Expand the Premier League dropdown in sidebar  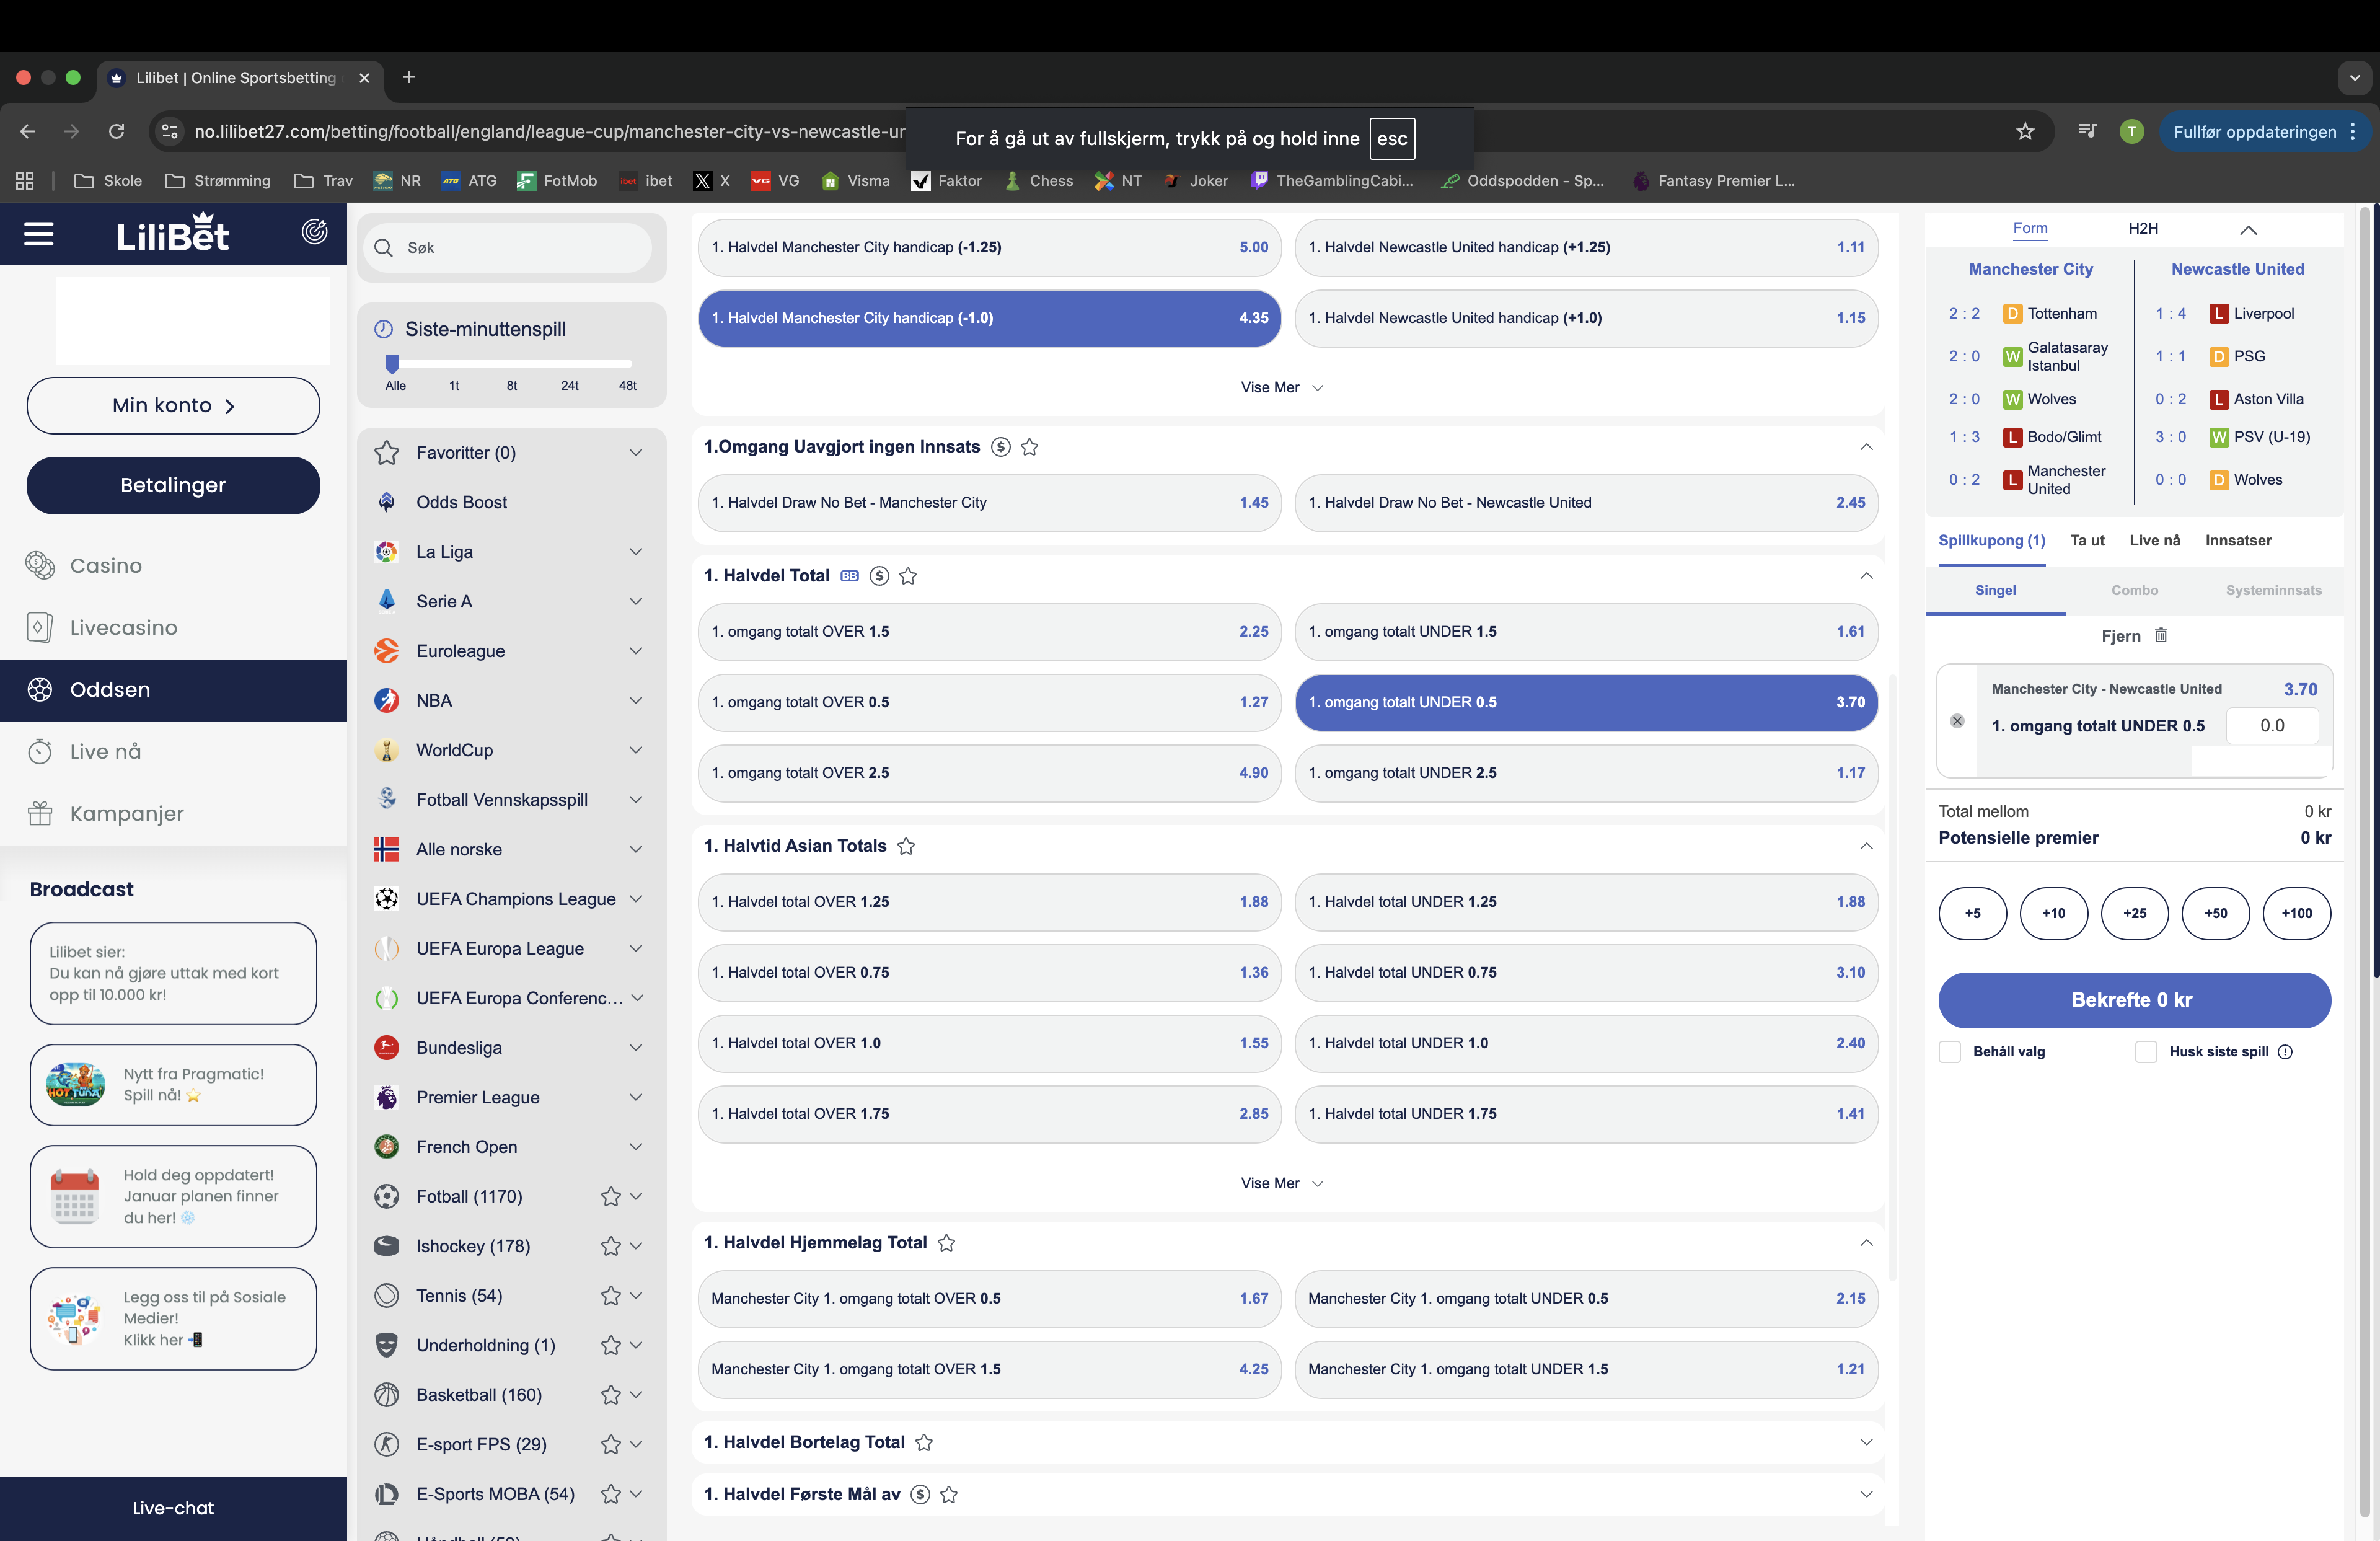coord(636,1098)
